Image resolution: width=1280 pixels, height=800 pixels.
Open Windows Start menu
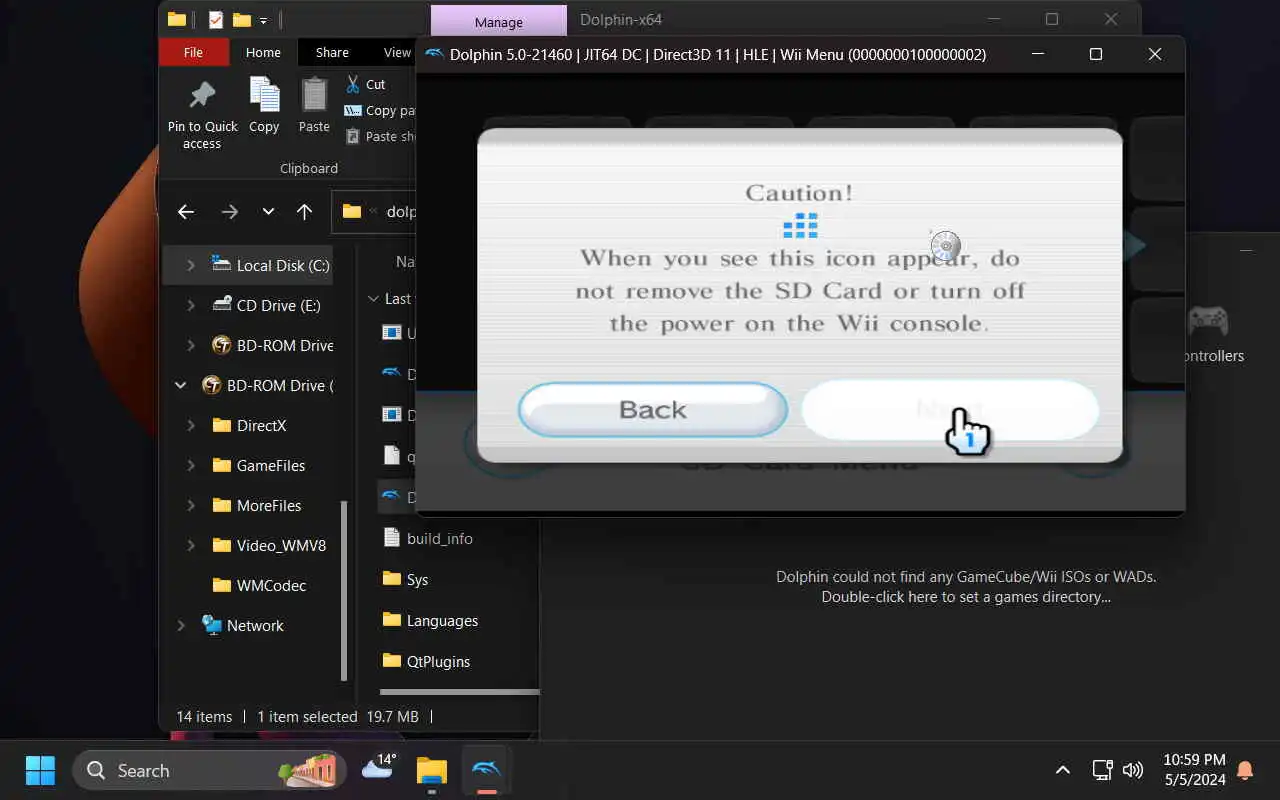[x=40, y=770]
